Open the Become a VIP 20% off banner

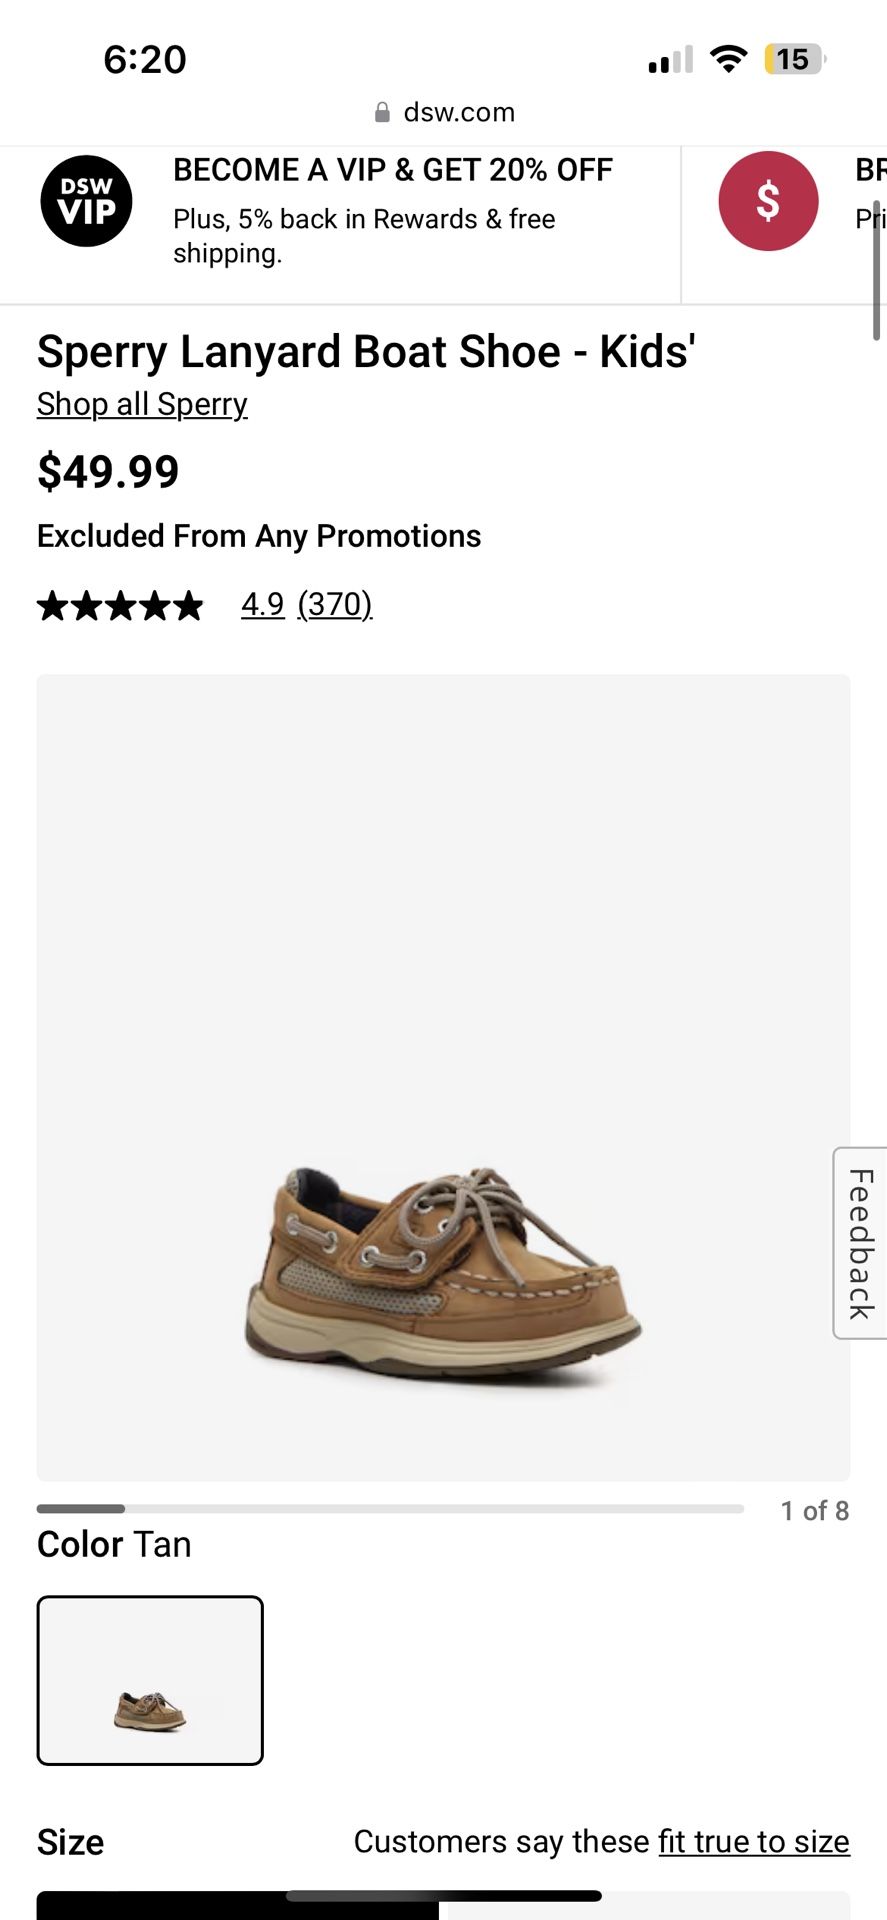[392, 209]
